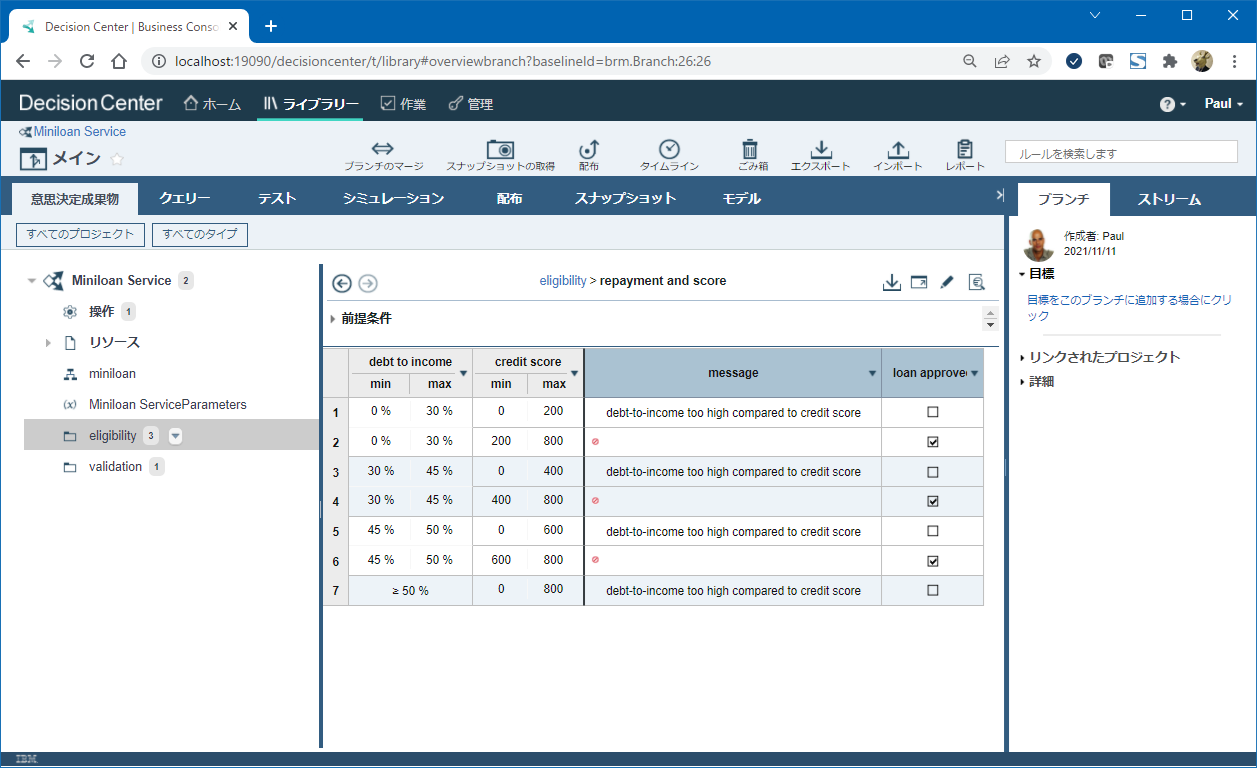Open 作業 in top navigation
This screenshot has height=768, width=1257.
(x=403, y=104)
